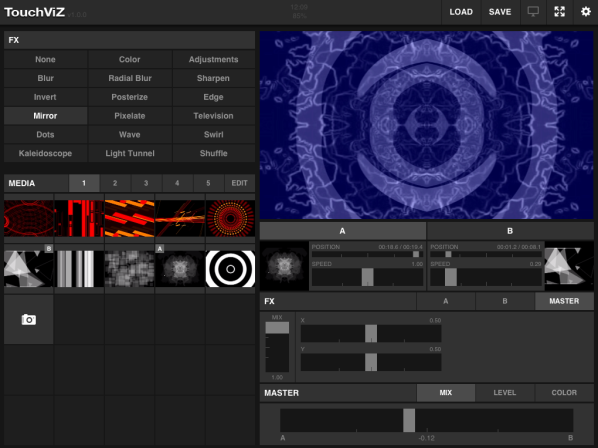Image resolution: width=598 pixels, height=448 pixels.
Task: Toggle fullscreen preview icon
Action: click(x=559, y=12)
